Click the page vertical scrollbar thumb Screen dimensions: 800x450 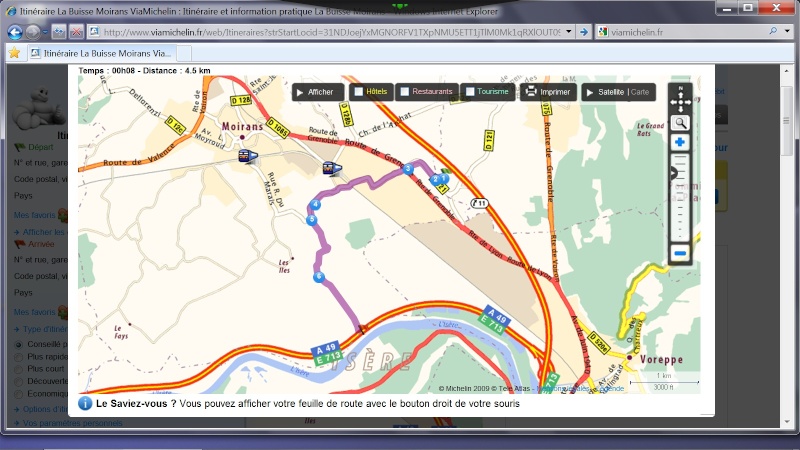coord(786,121)
